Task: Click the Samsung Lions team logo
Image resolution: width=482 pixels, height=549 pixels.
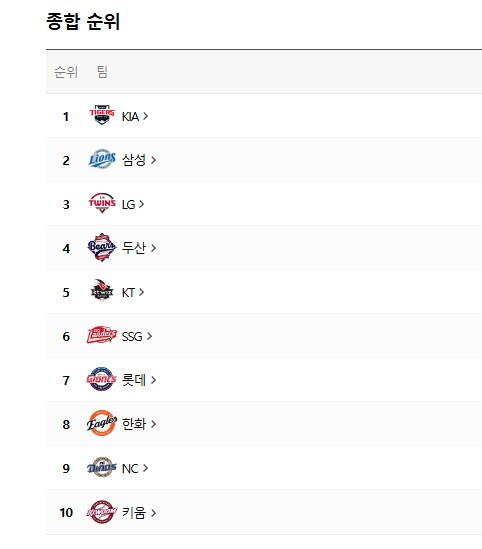Action: pos(102,159)
